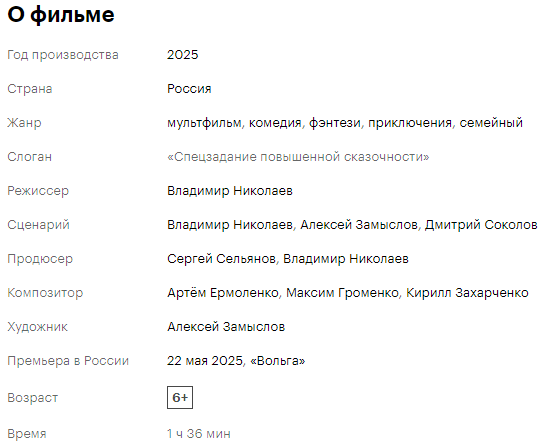539x446 pixels.
Task: Click the premiere date 22 мая 2025
Action: (x=205, y=361)
